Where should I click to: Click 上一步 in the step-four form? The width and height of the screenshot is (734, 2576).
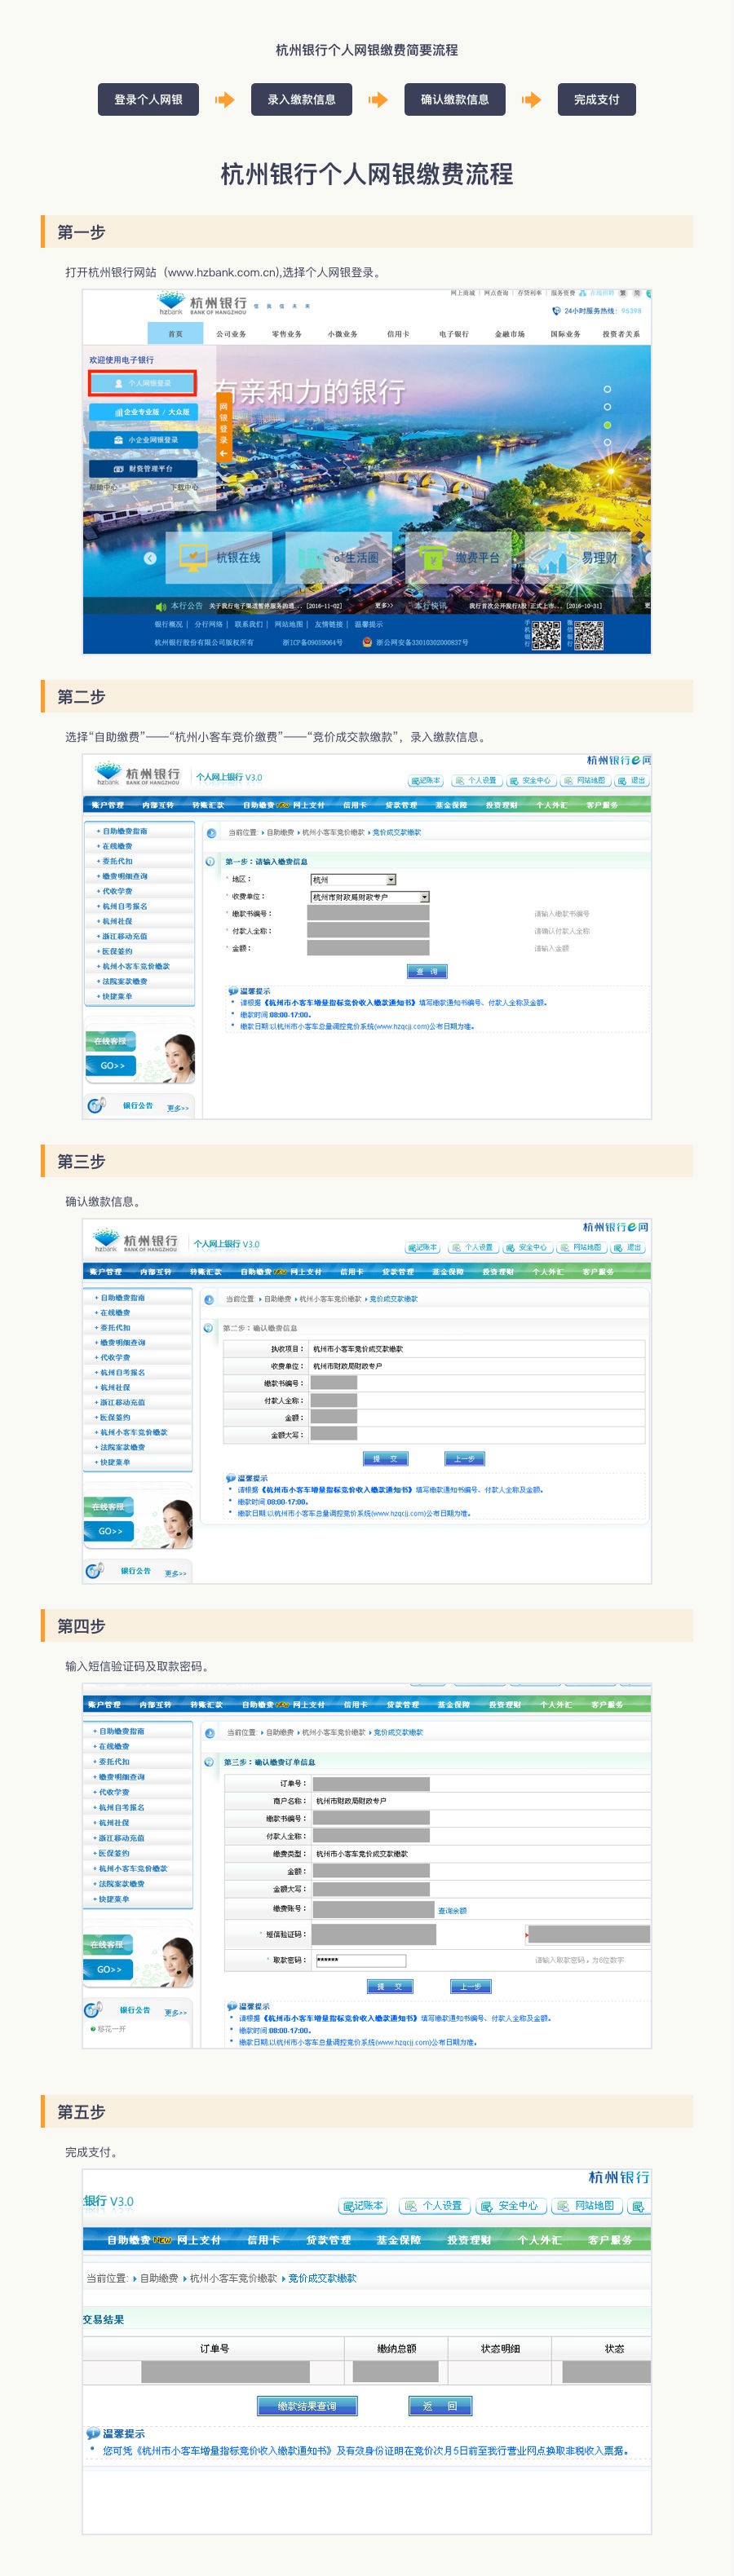470,1987
